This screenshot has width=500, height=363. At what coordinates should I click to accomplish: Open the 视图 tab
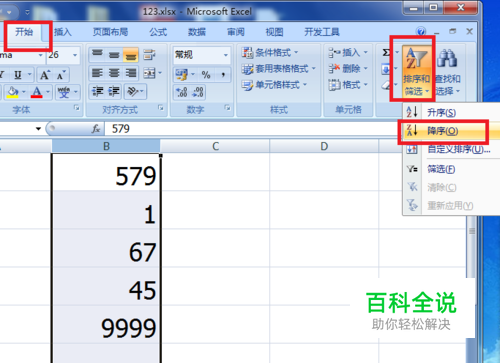(274, 32)
